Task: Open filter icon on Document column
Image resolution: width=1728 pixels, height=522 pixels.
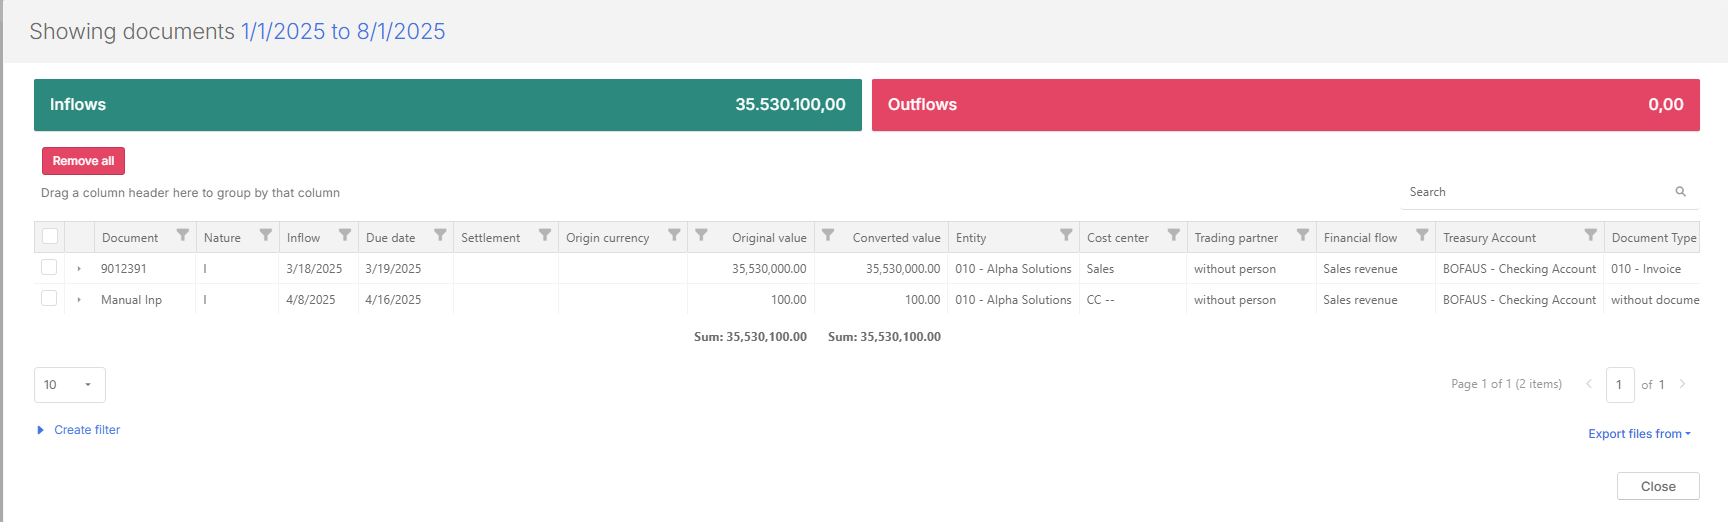Action: (x=182, y=236)
